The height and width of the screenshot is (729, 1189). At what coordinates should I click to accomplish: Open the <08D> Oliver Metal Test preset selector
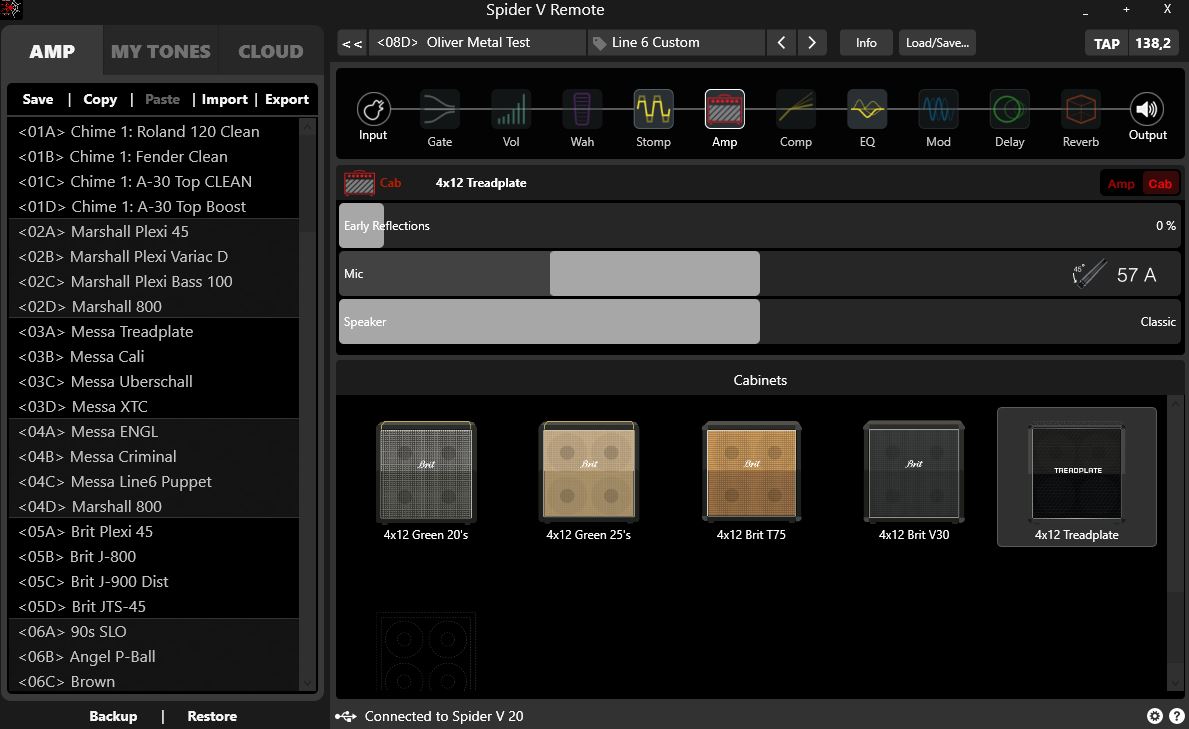[x=477, y=42]
